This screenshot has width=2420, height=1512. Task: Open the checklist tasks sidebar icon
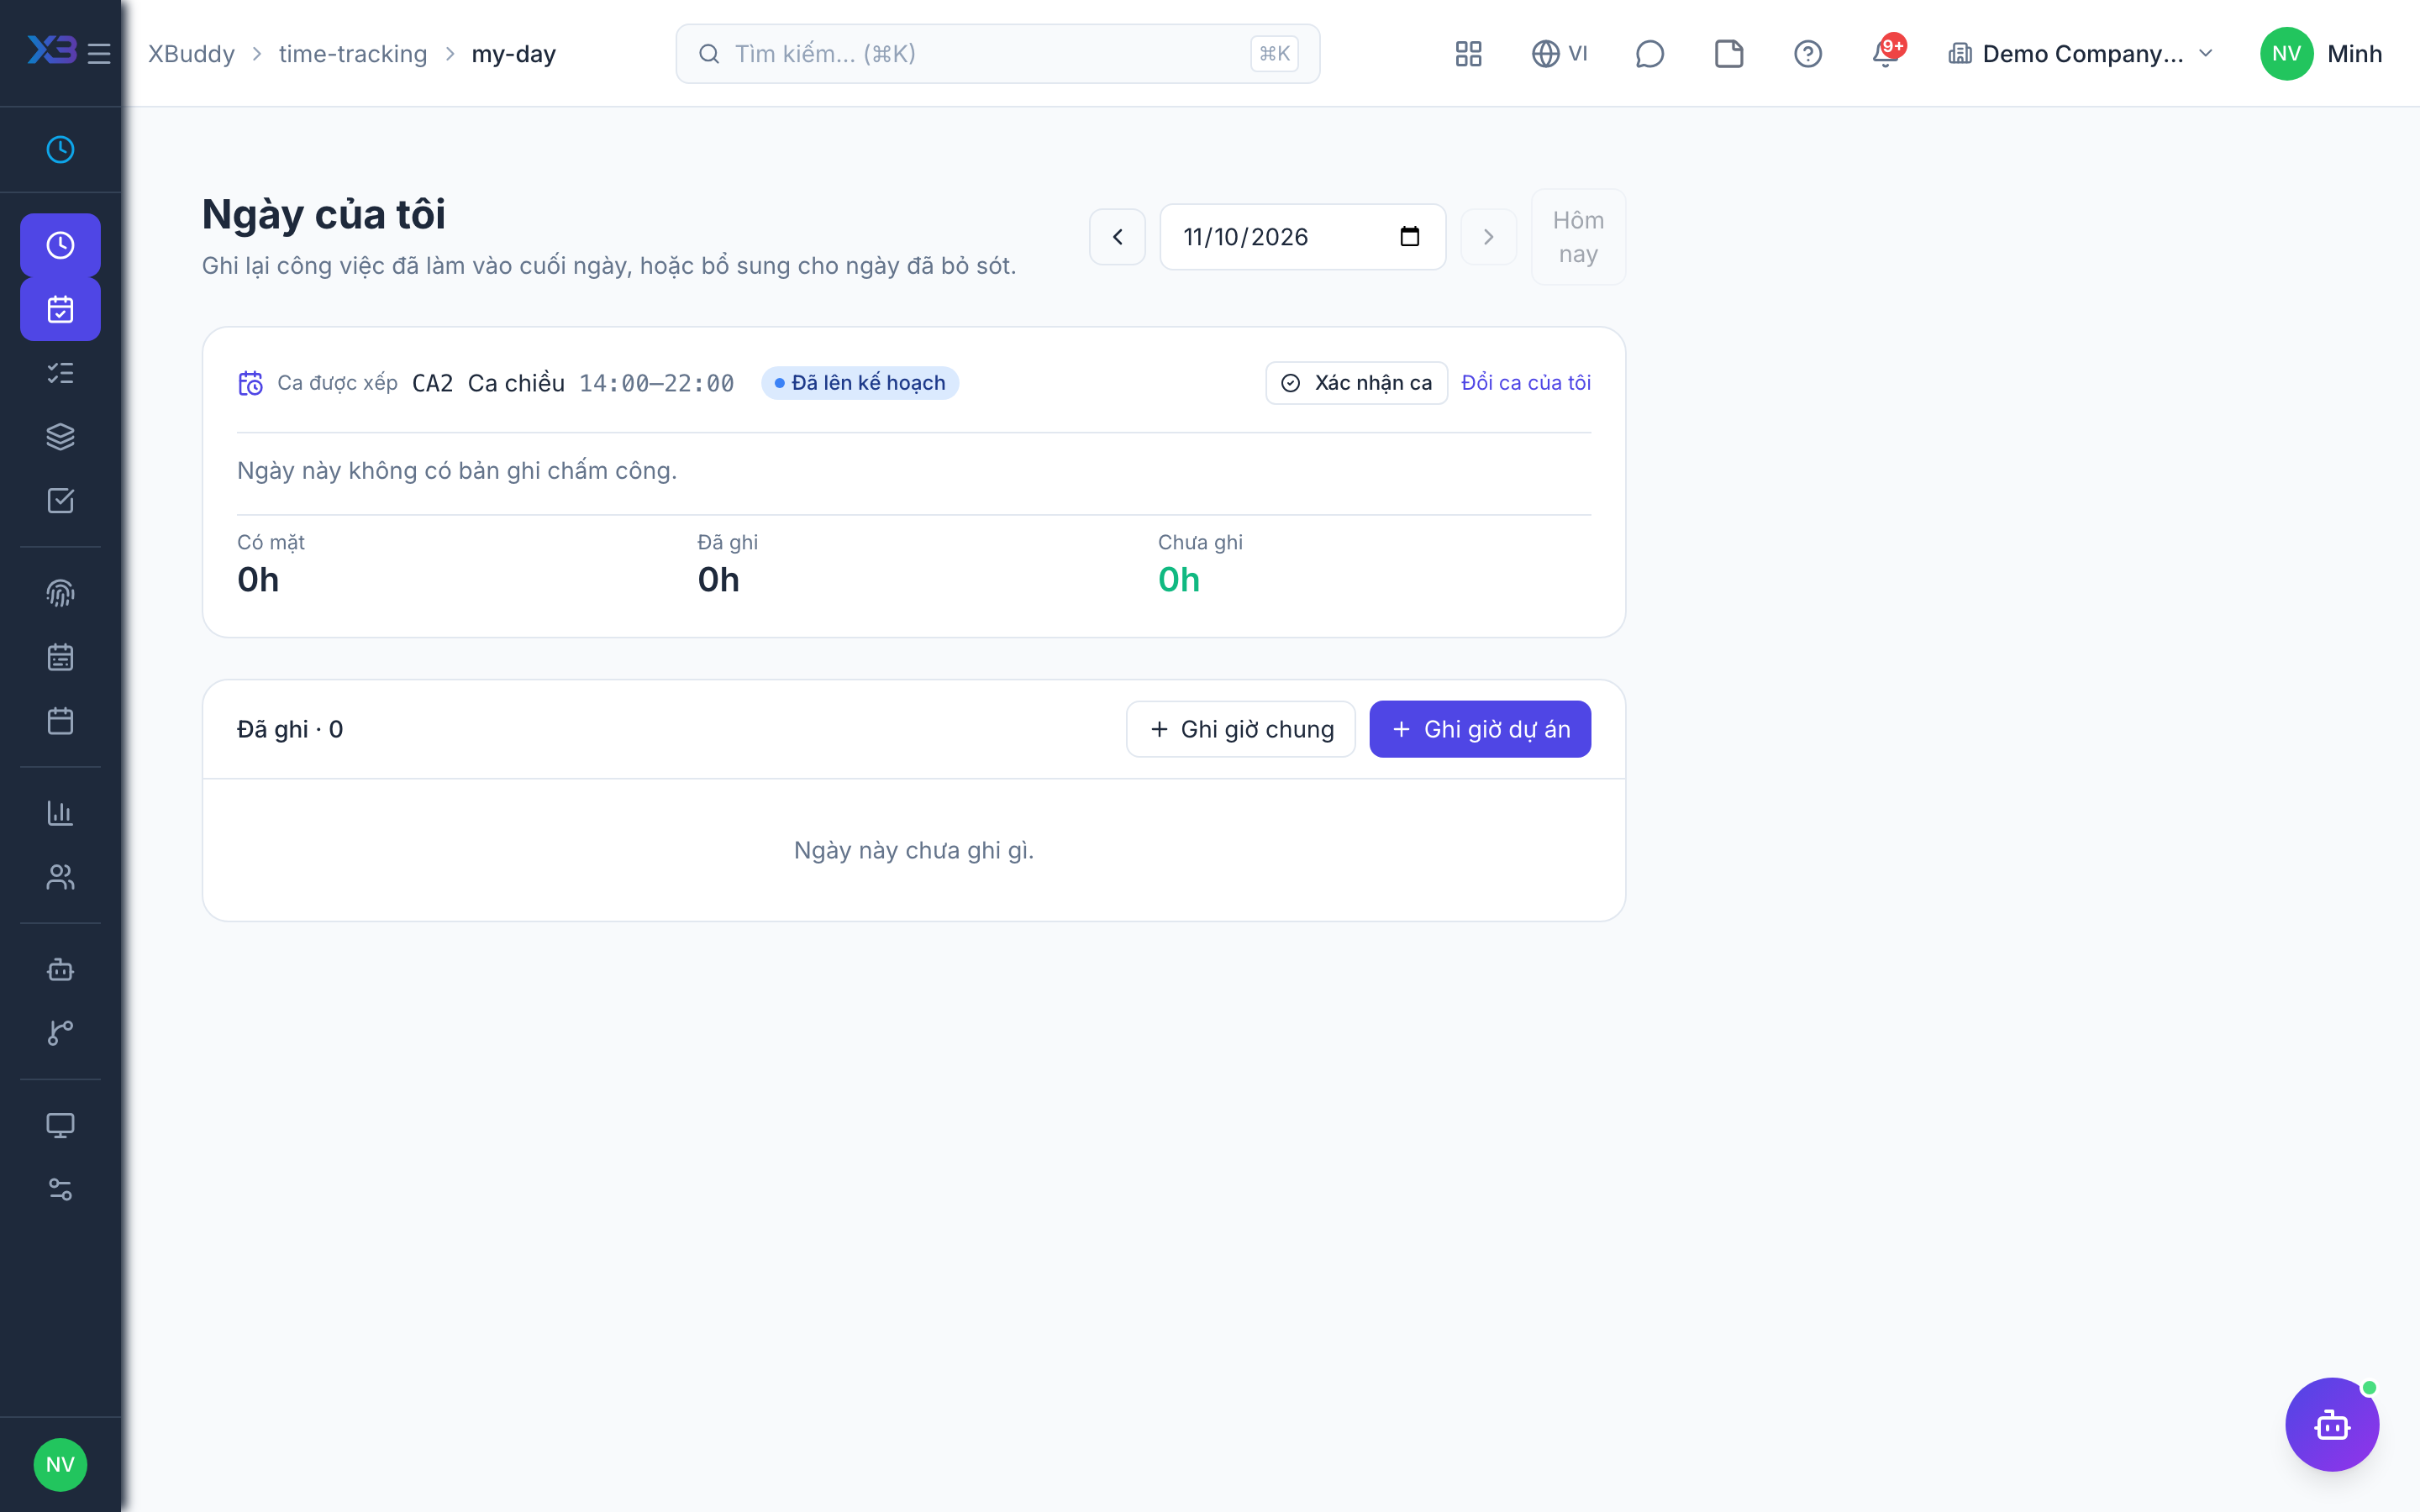pyautogui.click(x=60, y=373)
